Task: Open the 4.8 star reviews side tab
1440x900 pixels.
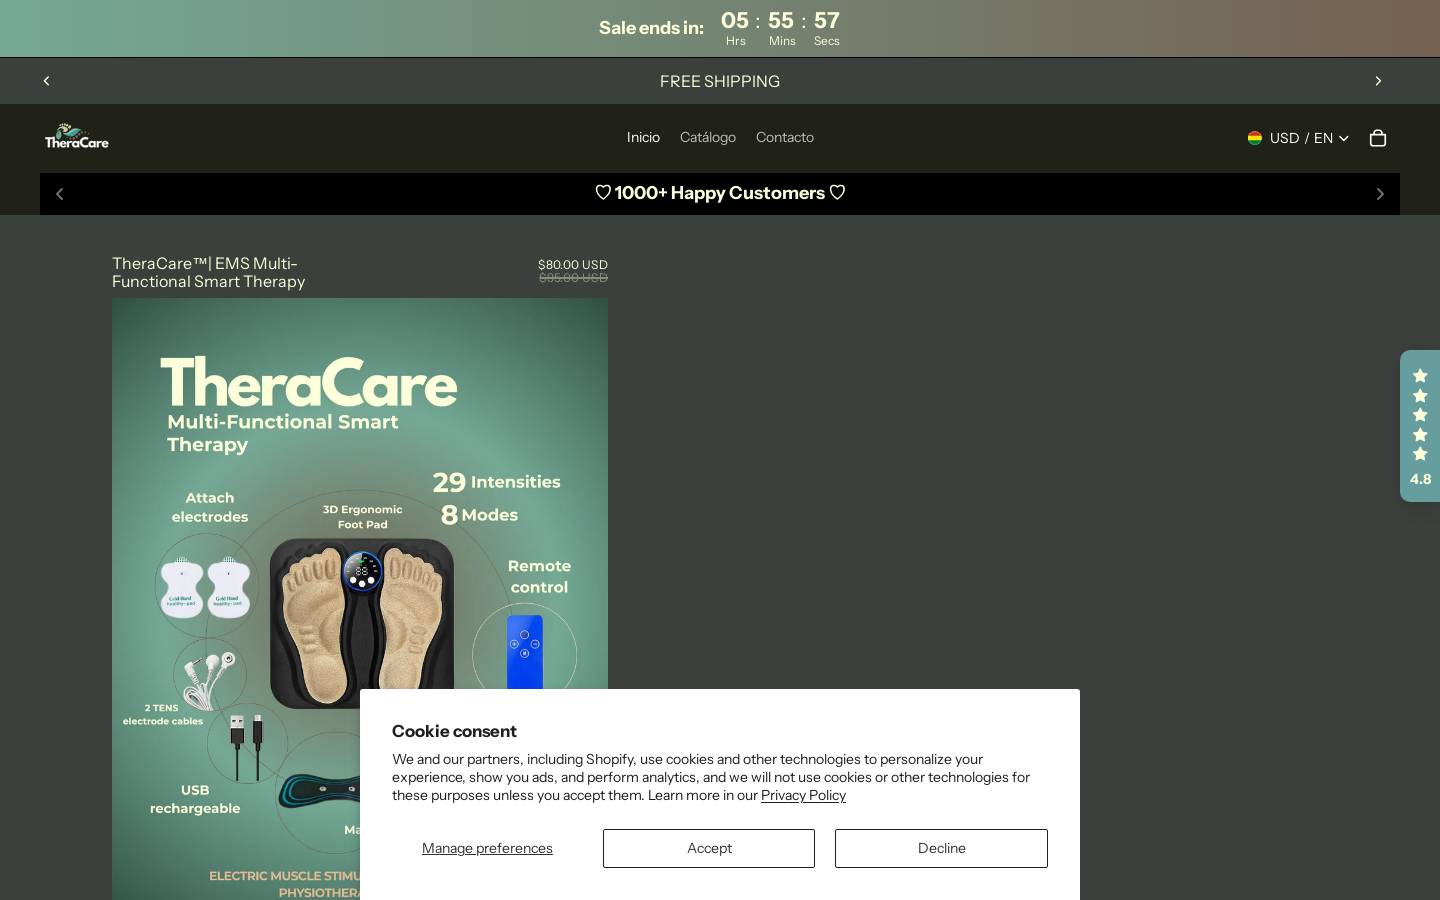Action: (x=1420, y=426)
